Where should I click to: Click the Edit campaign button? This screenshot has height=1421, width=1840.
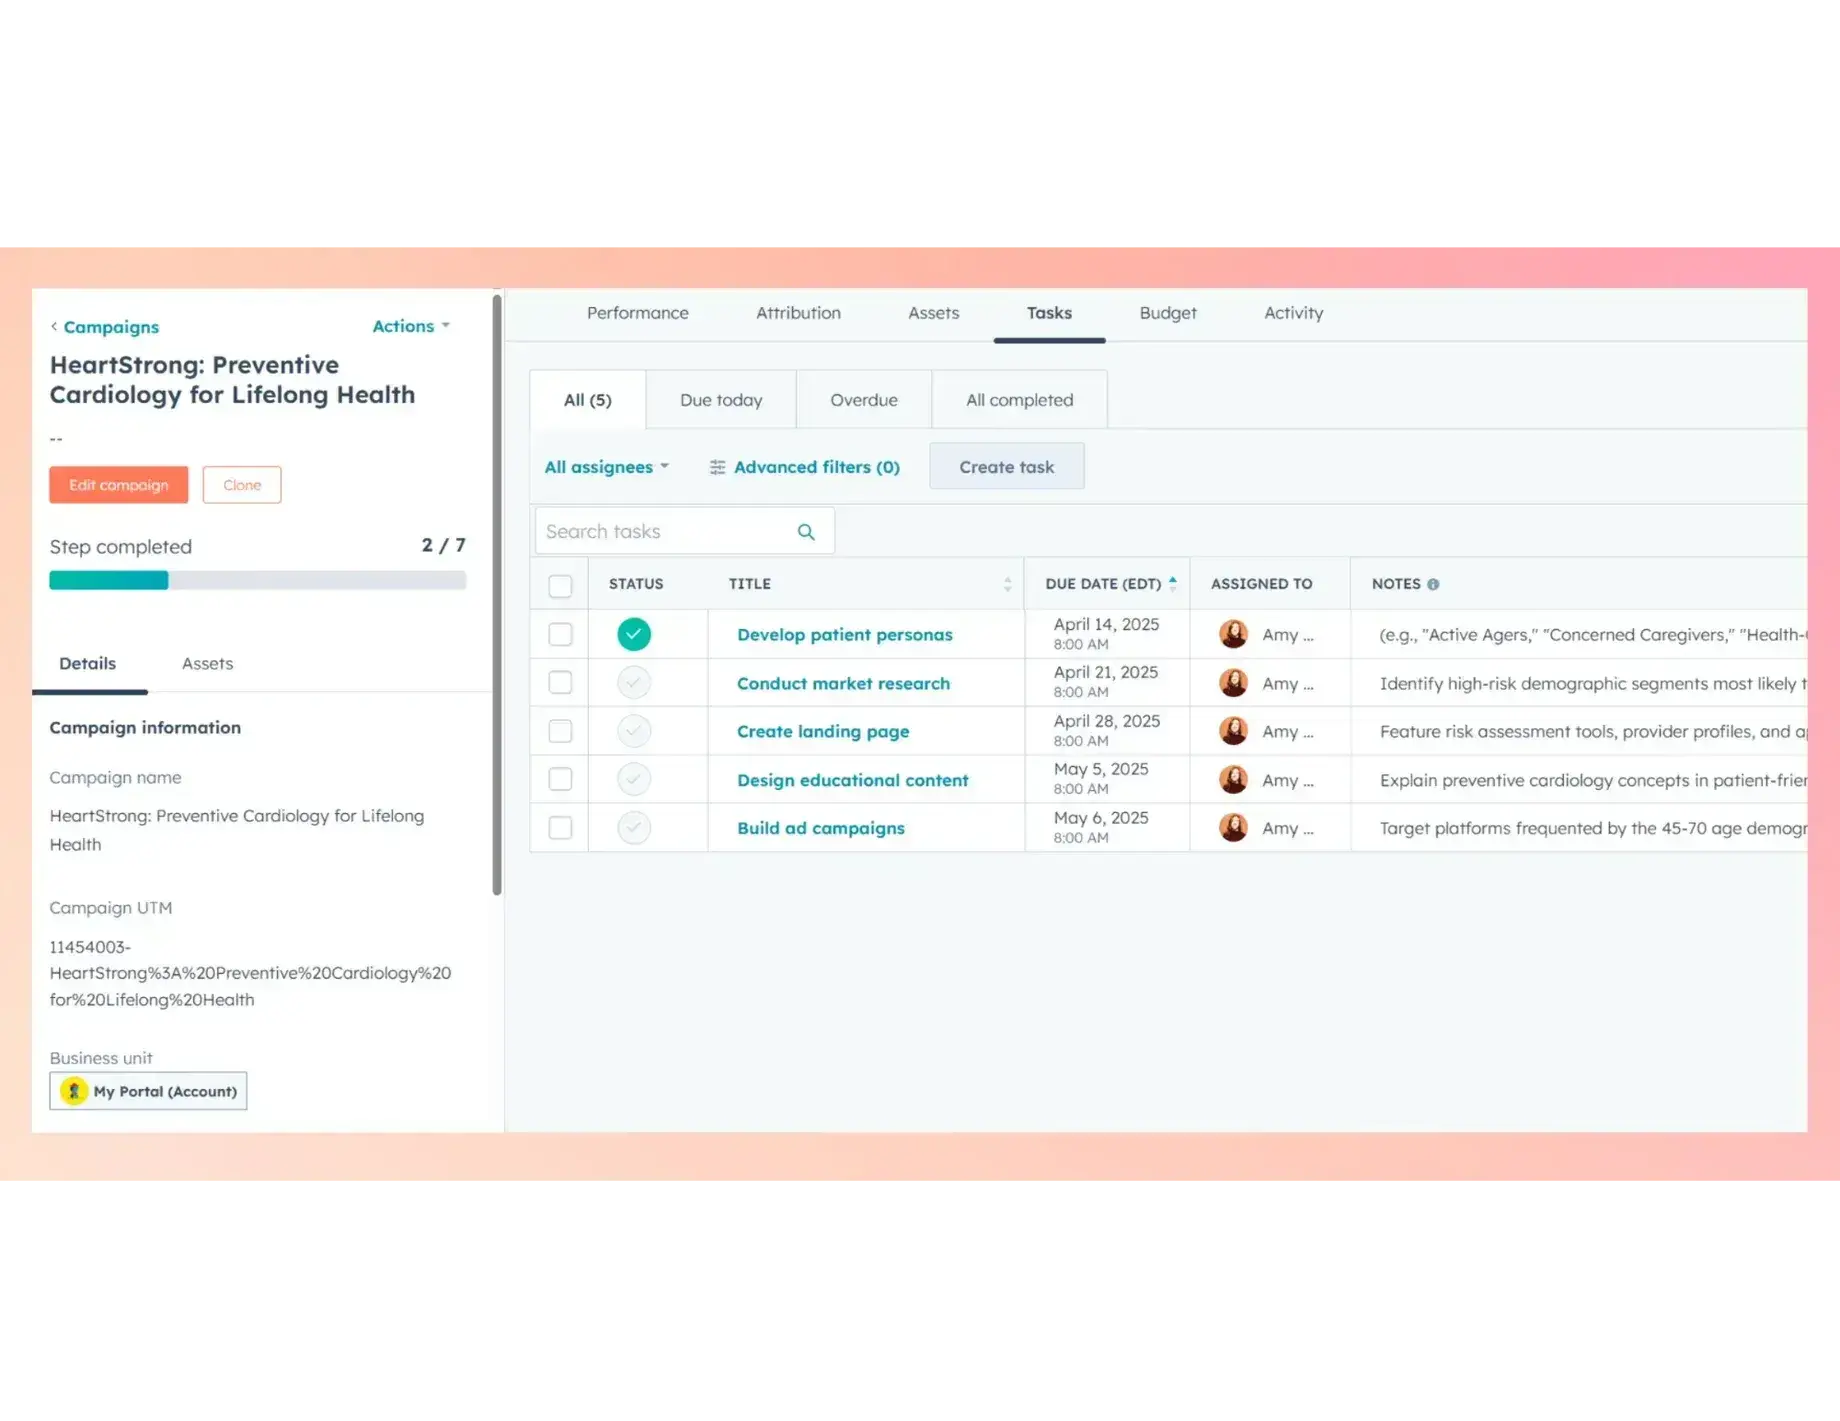pos(118,485)
